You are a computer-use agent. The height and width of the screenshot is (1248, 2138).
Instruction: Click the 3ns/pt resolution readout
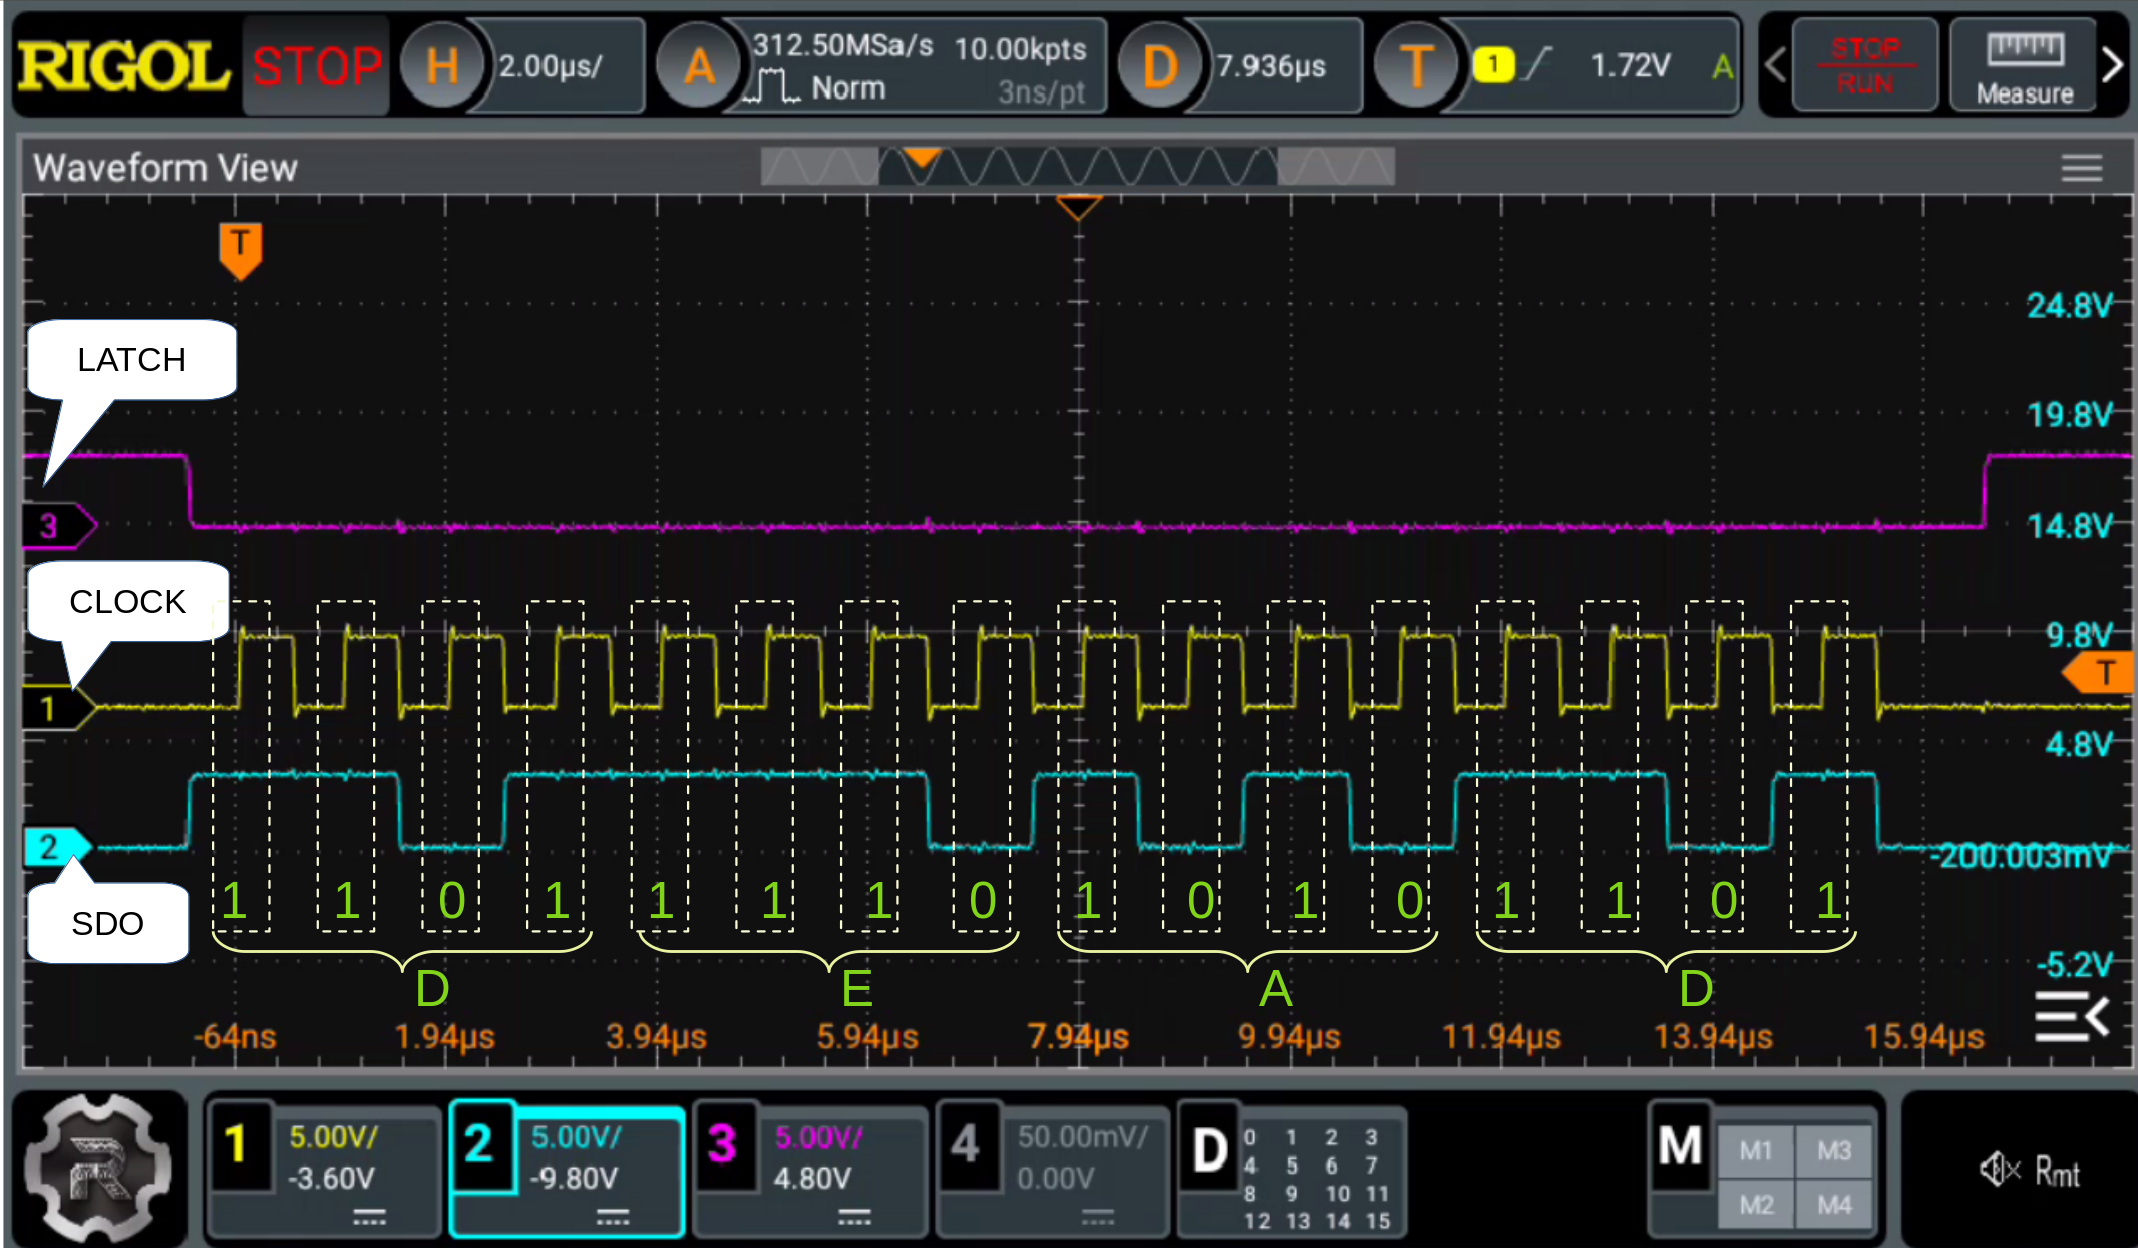[1041, 92]
